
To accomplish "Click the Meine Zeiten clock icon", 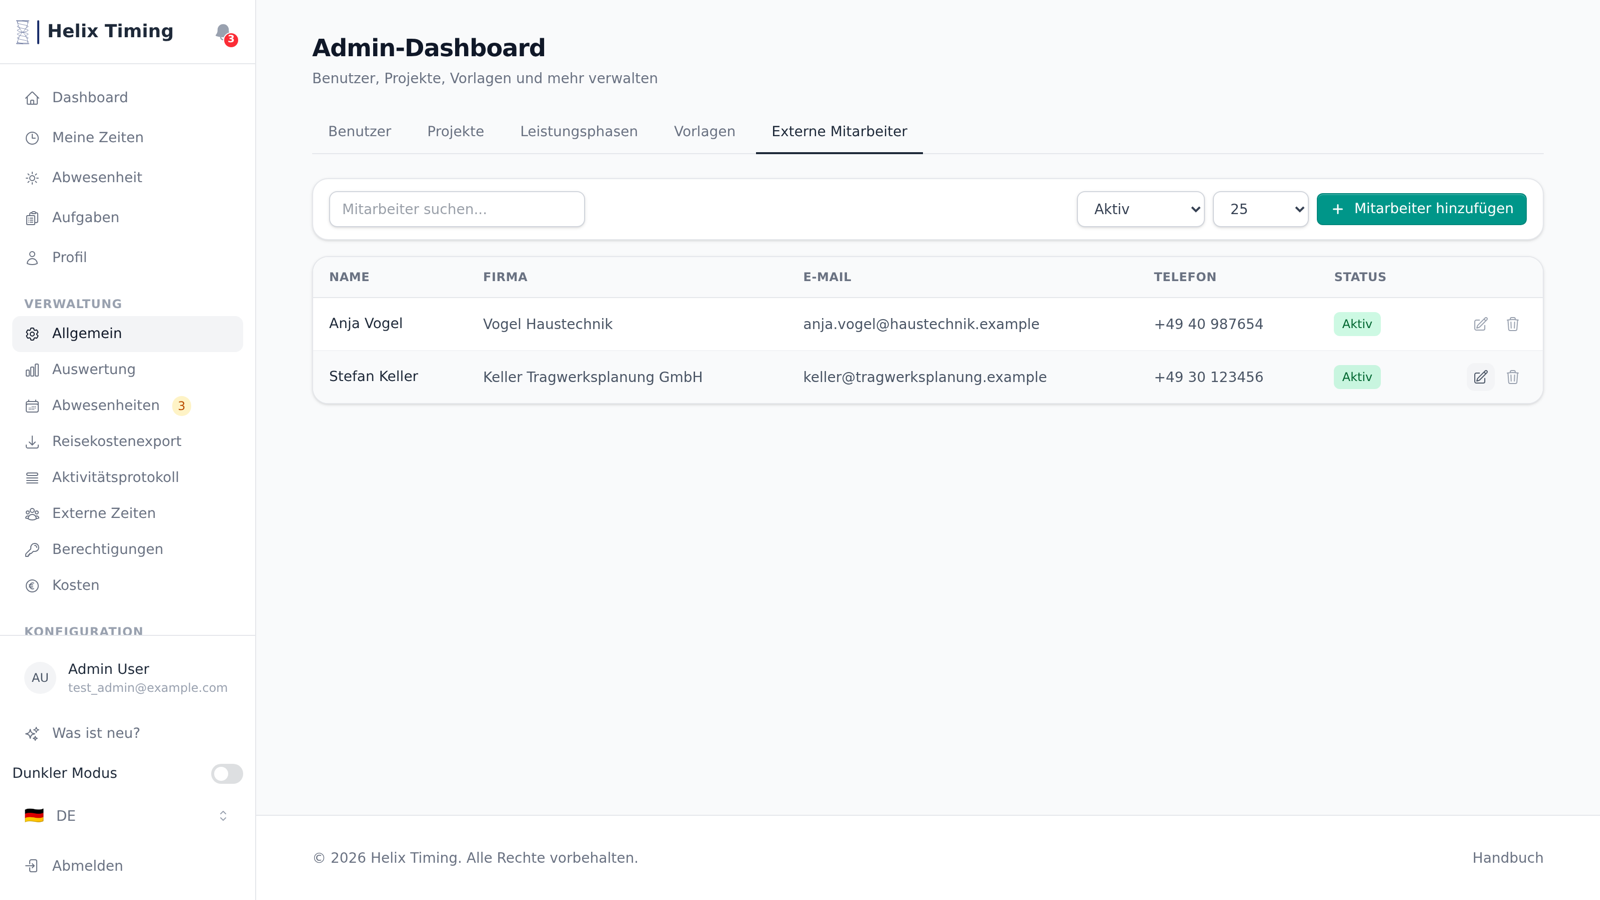I will [32, 138].
